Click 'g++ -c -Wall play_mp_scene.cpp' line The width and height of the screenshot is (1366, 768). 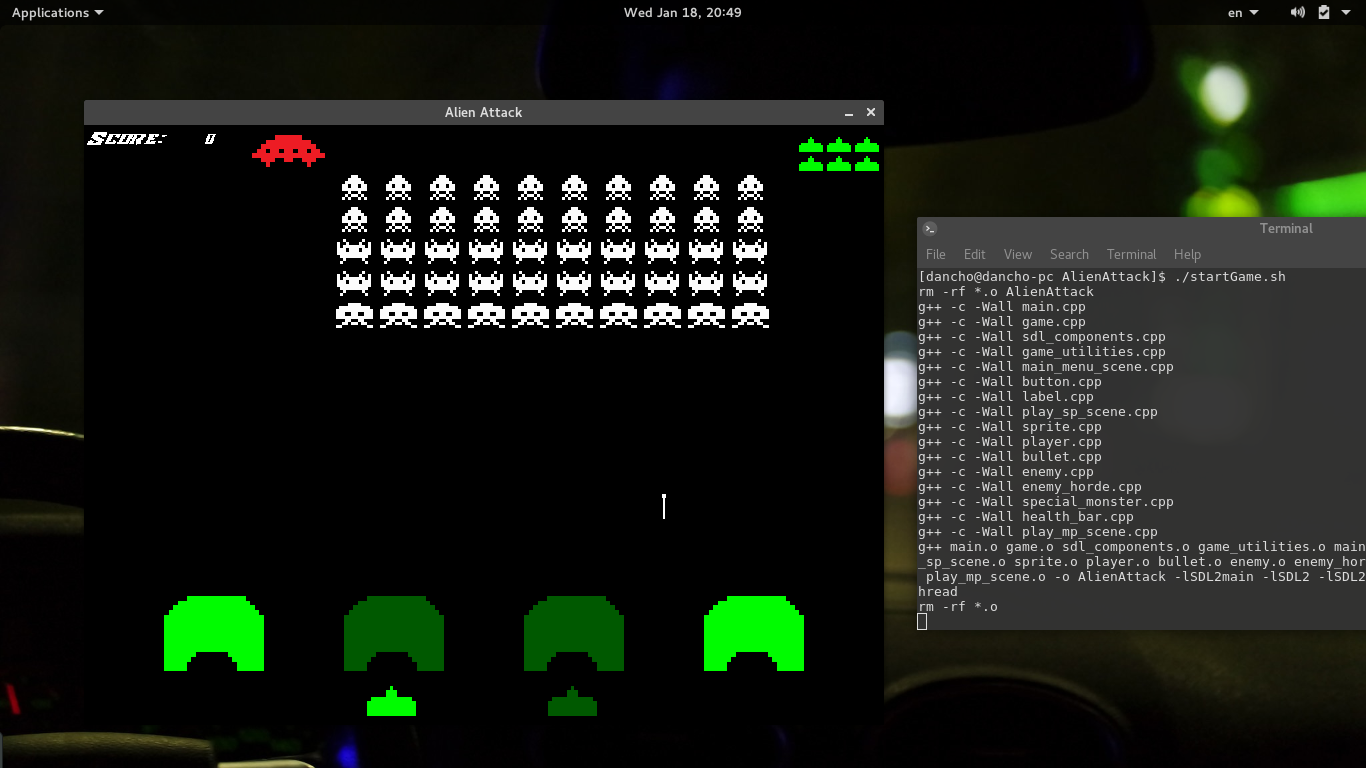coord(1038,531)
